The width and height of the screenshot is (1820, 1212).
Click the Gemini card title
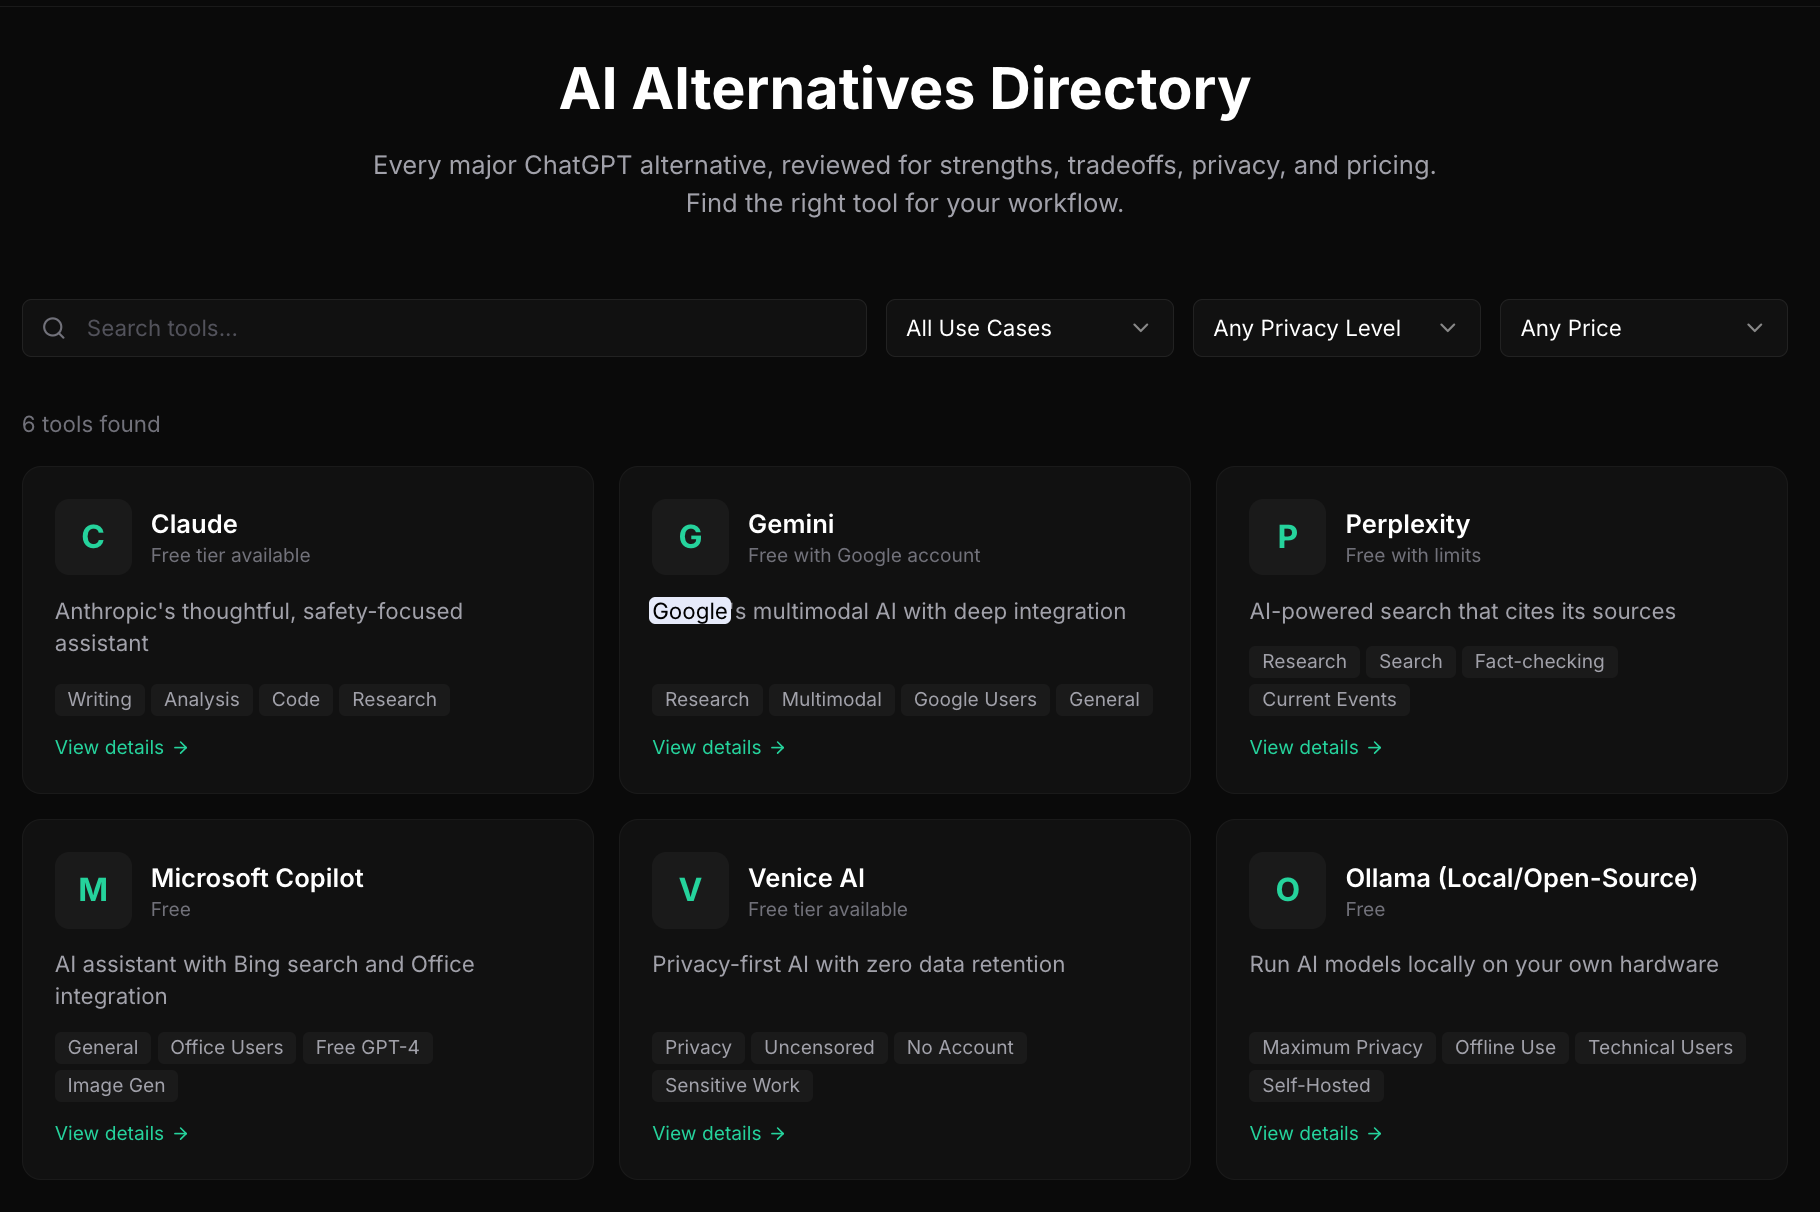[791, 524]
